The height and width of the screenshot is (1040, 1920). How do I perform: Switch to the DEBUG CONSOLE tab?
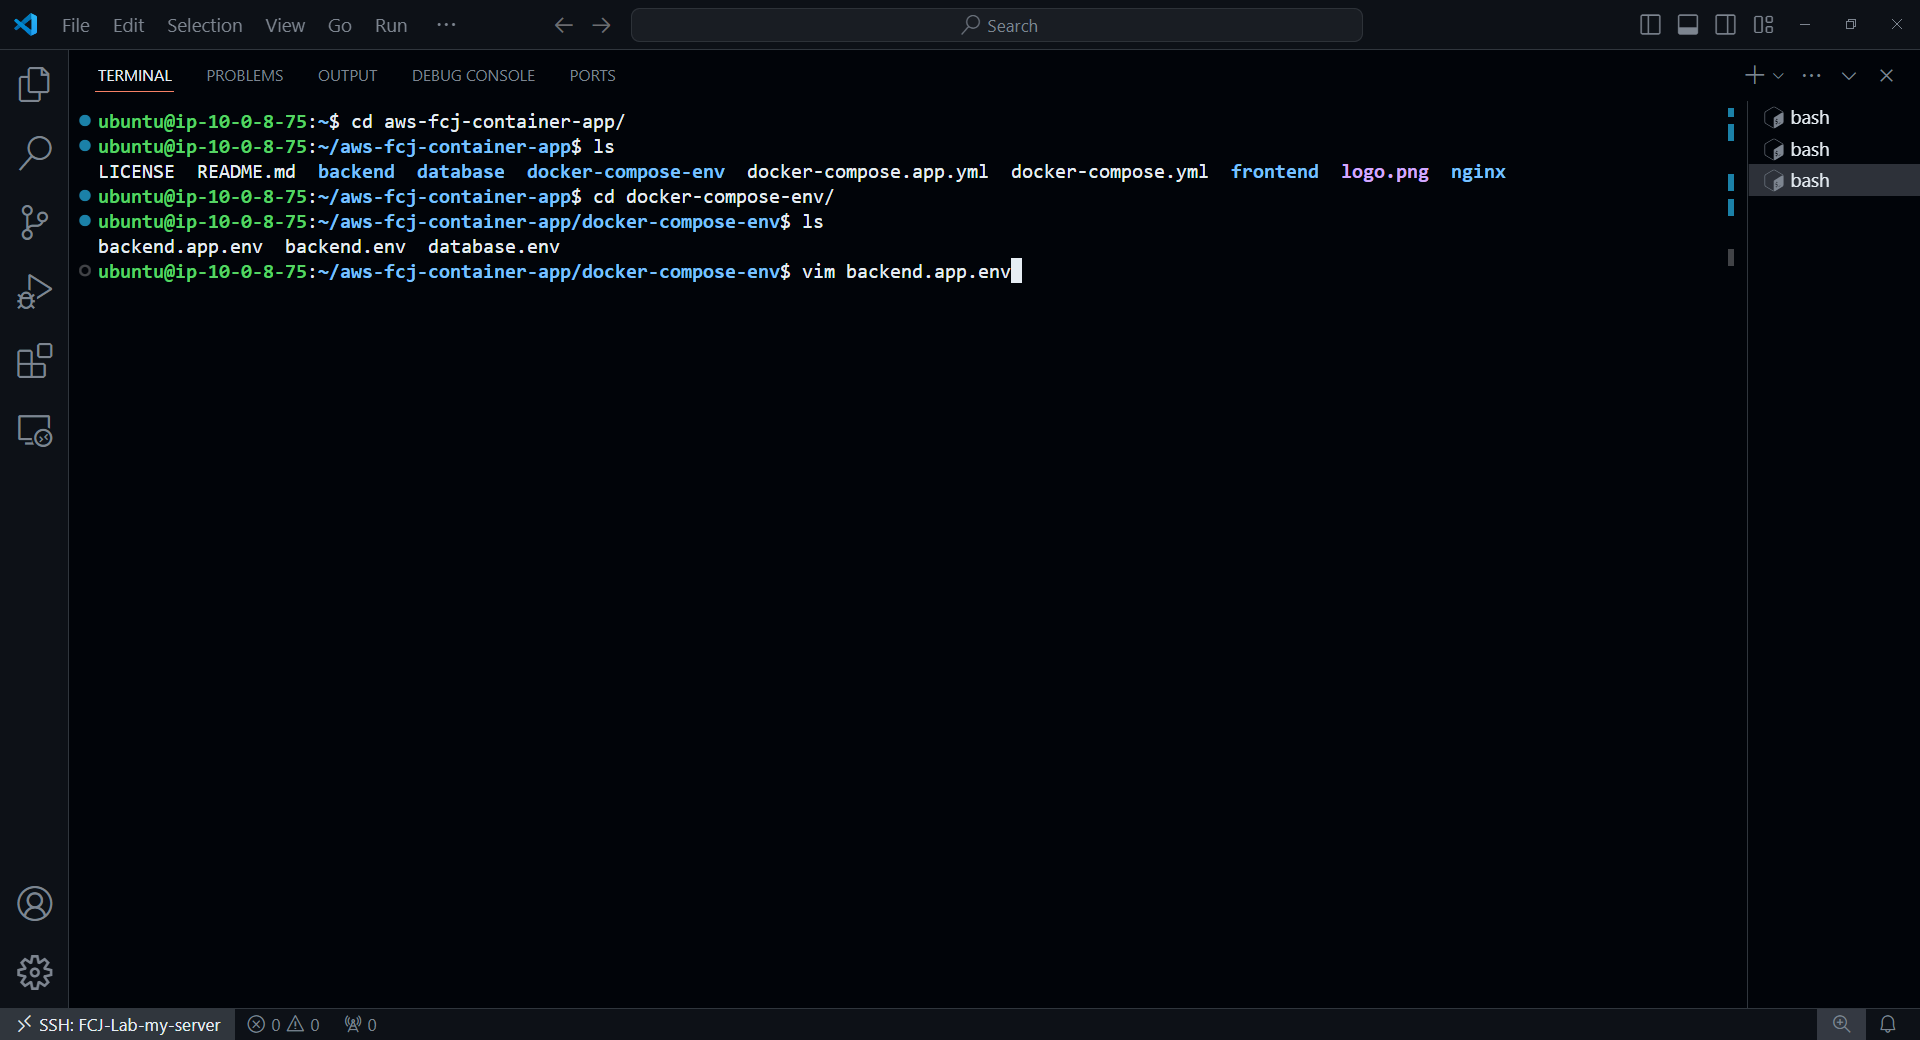(473, 76)
